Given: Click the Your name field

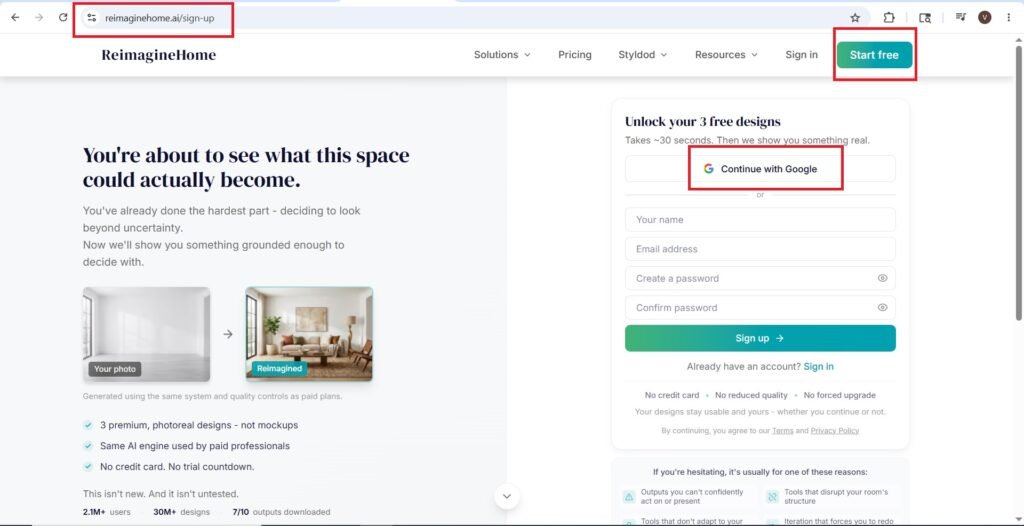Looking at the screenshot, I should (x=760, y=220).
